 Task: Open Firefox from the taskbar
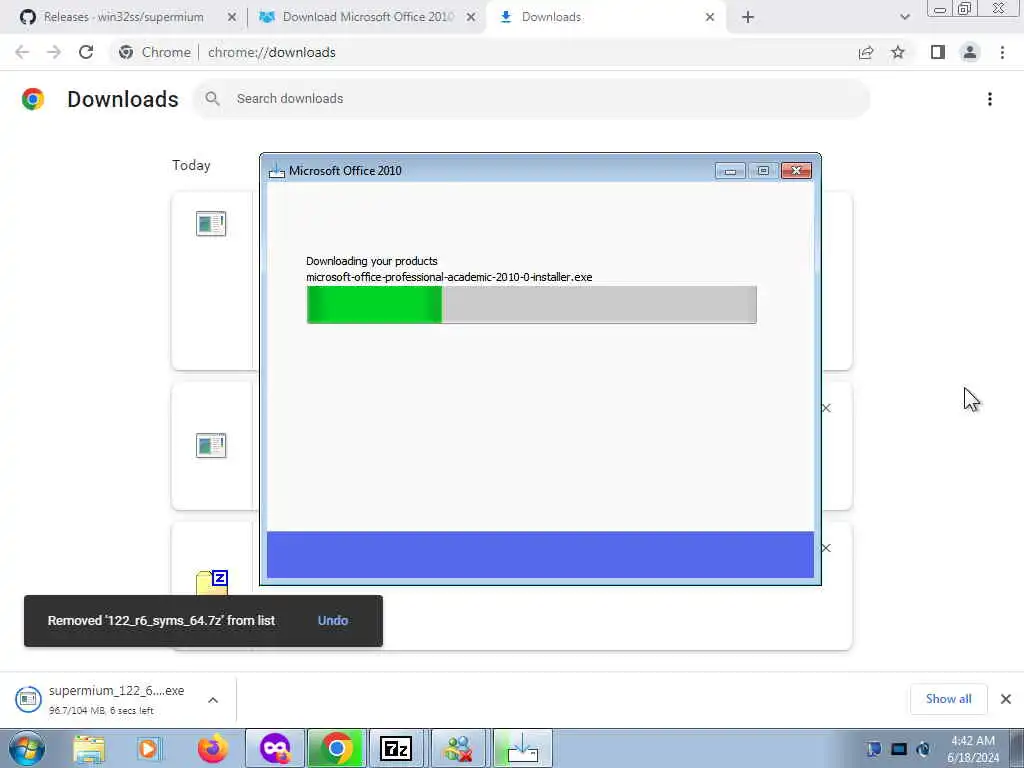coord(212,749)
